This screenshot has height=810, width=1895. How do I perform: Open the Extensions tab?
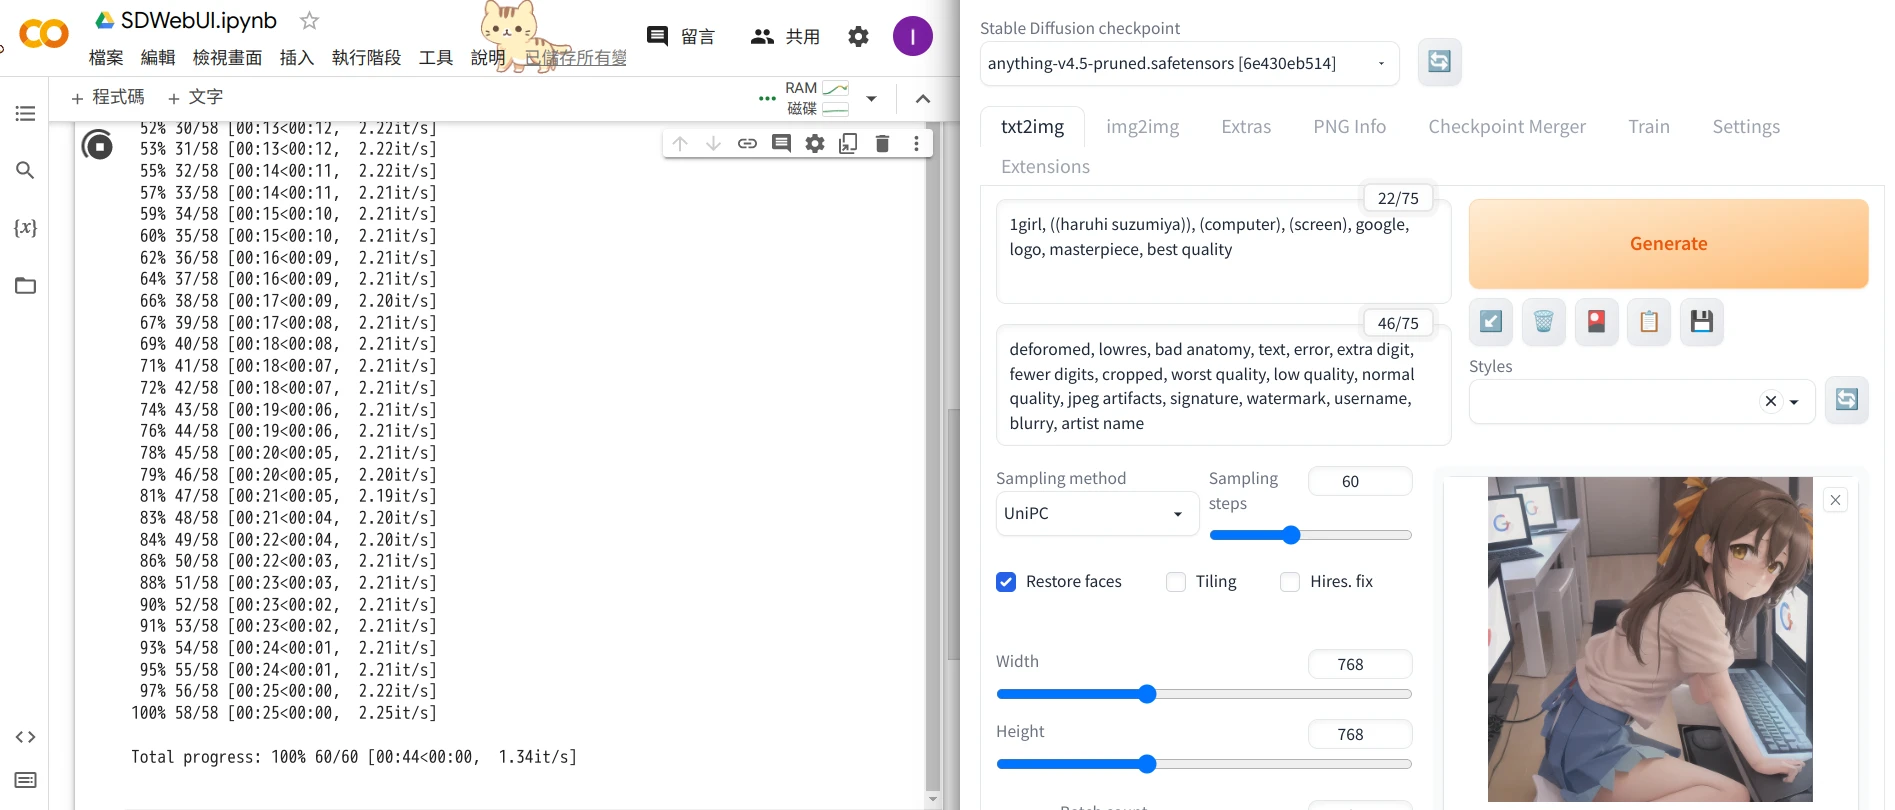[x=1045, y=167]
